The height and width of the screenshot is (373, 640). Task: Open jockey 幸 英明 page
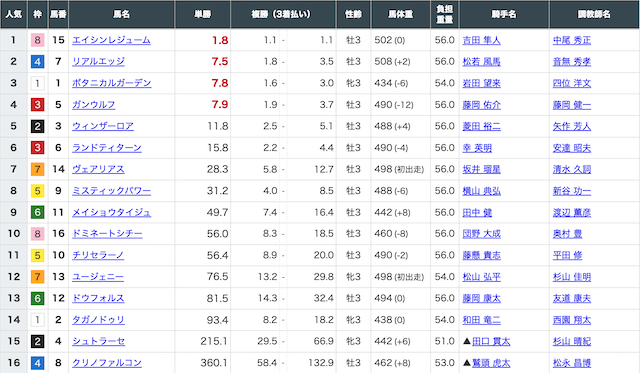tap(477, 148)
